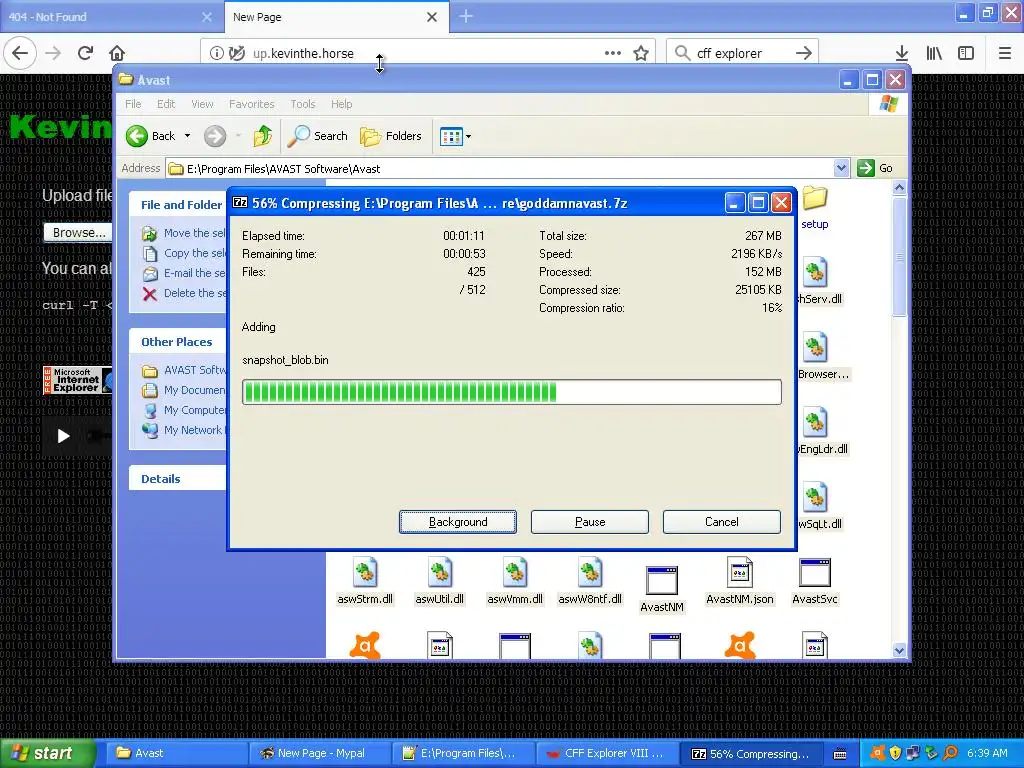This screenshot has height=768, width=1024.
Task: Click the Explorer Search toolbar button
Action: [318, 136]
